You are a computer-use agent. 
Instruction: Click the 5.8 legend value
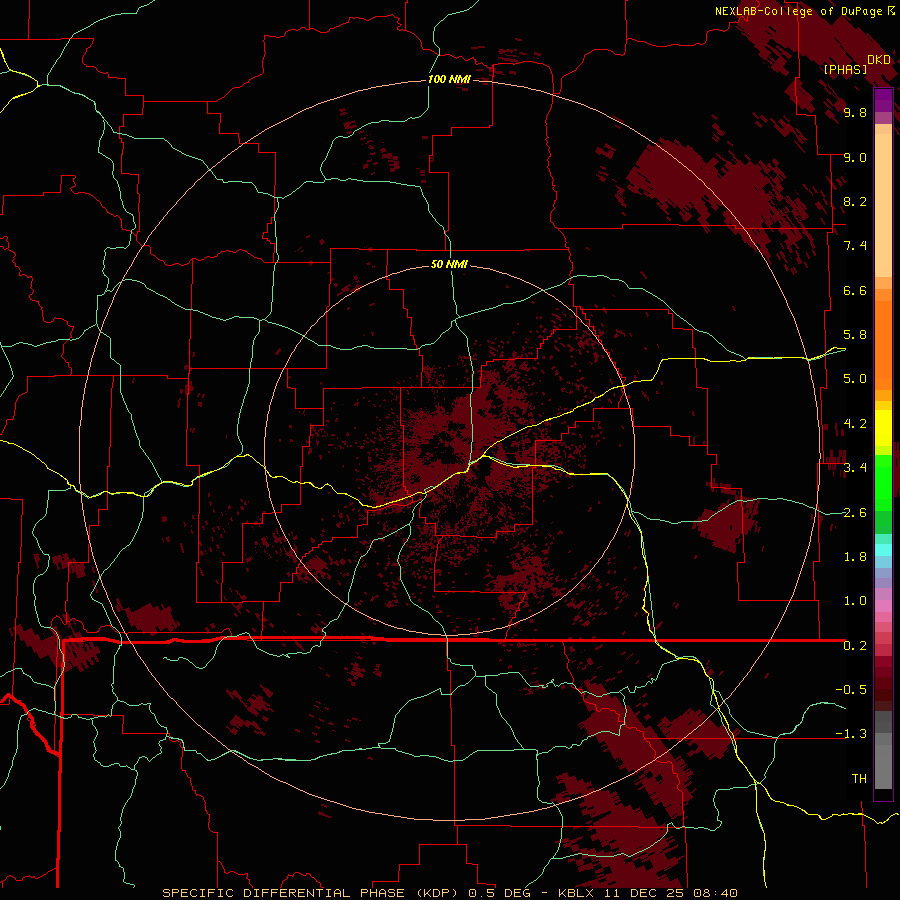(855, 335)
